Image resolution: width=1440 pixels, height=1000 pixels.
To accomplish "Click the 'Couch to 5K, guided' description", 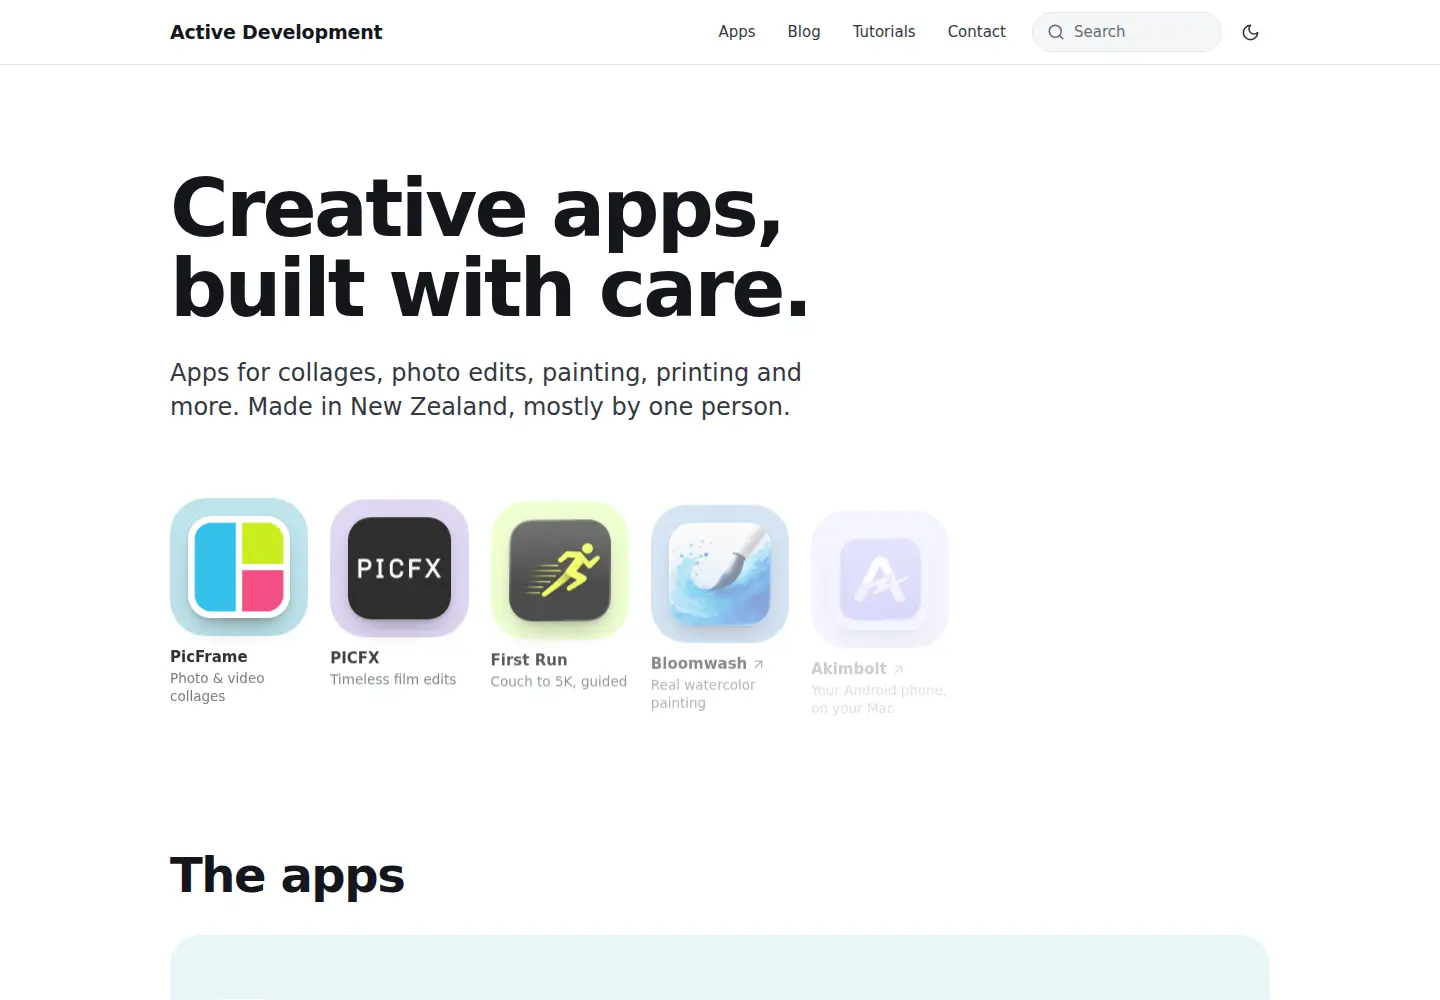I will 559,681.
